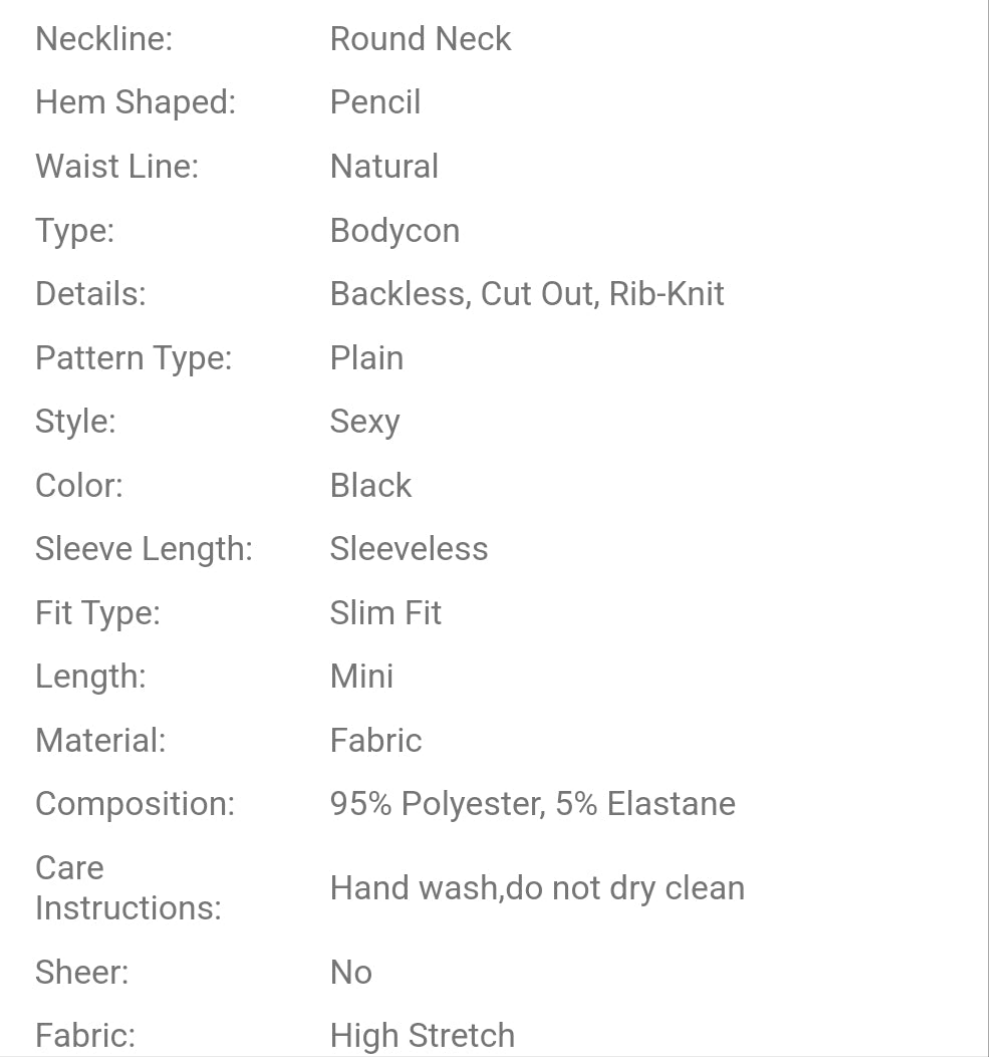This screenshot has height=1057, width=989.
Task: Click the 'High Stretch' fabric value
Action: pyautogui.click(x=423, y=1036)
